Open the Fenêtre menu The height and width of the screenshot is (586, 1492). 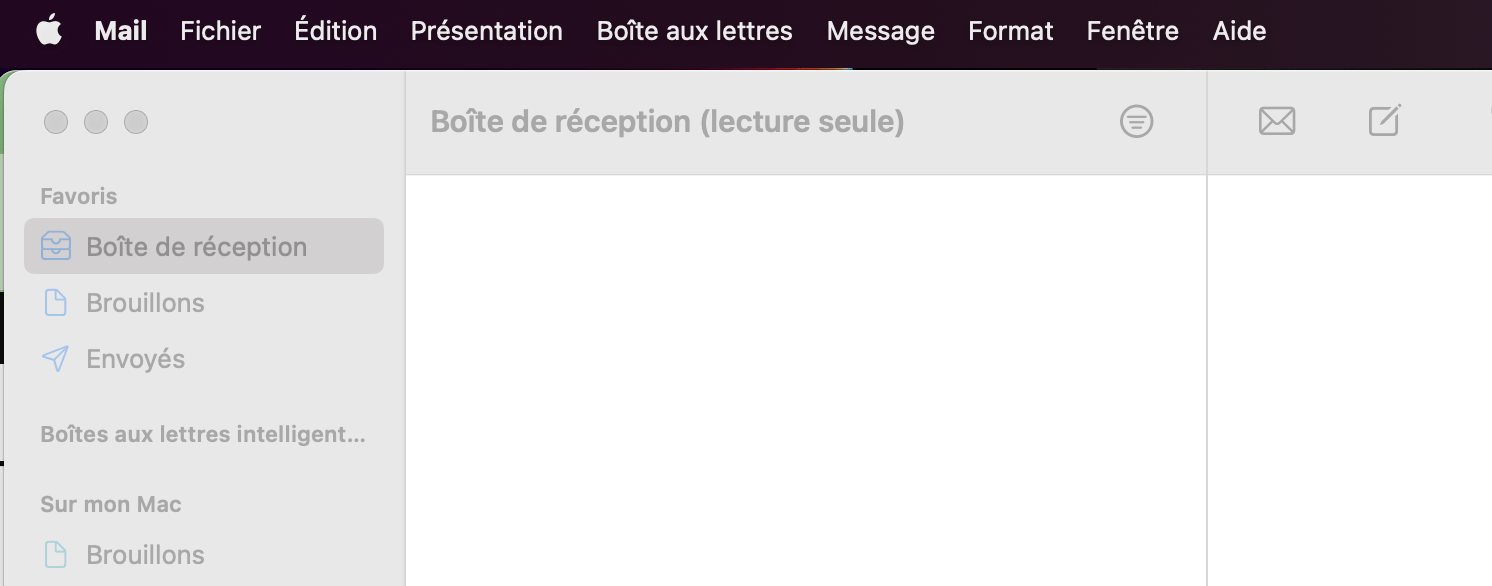(x=1132, y=30)
